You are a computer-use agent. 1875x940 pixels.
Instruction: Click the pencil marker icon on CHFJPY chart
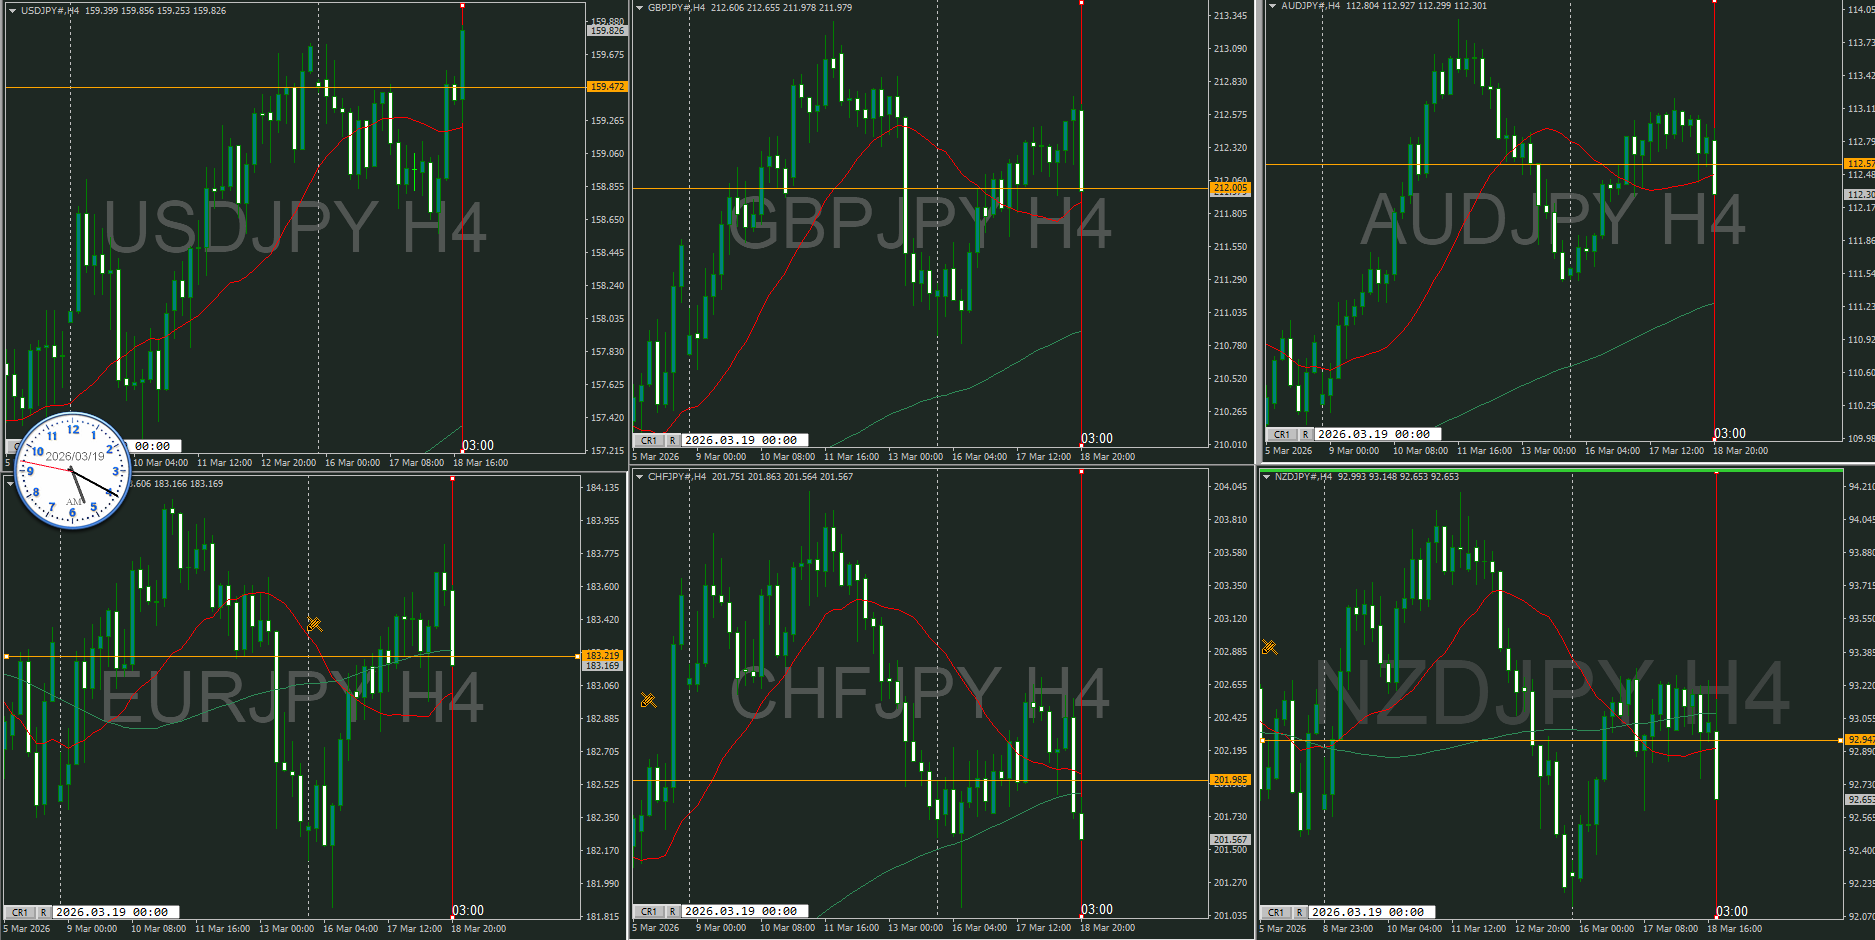coord(648,700)
